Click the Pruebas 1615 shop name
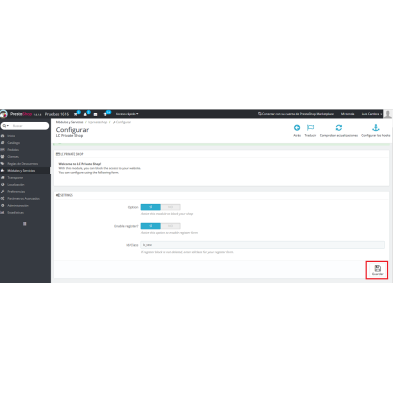The image size is (393, 393). coord(57,114)
